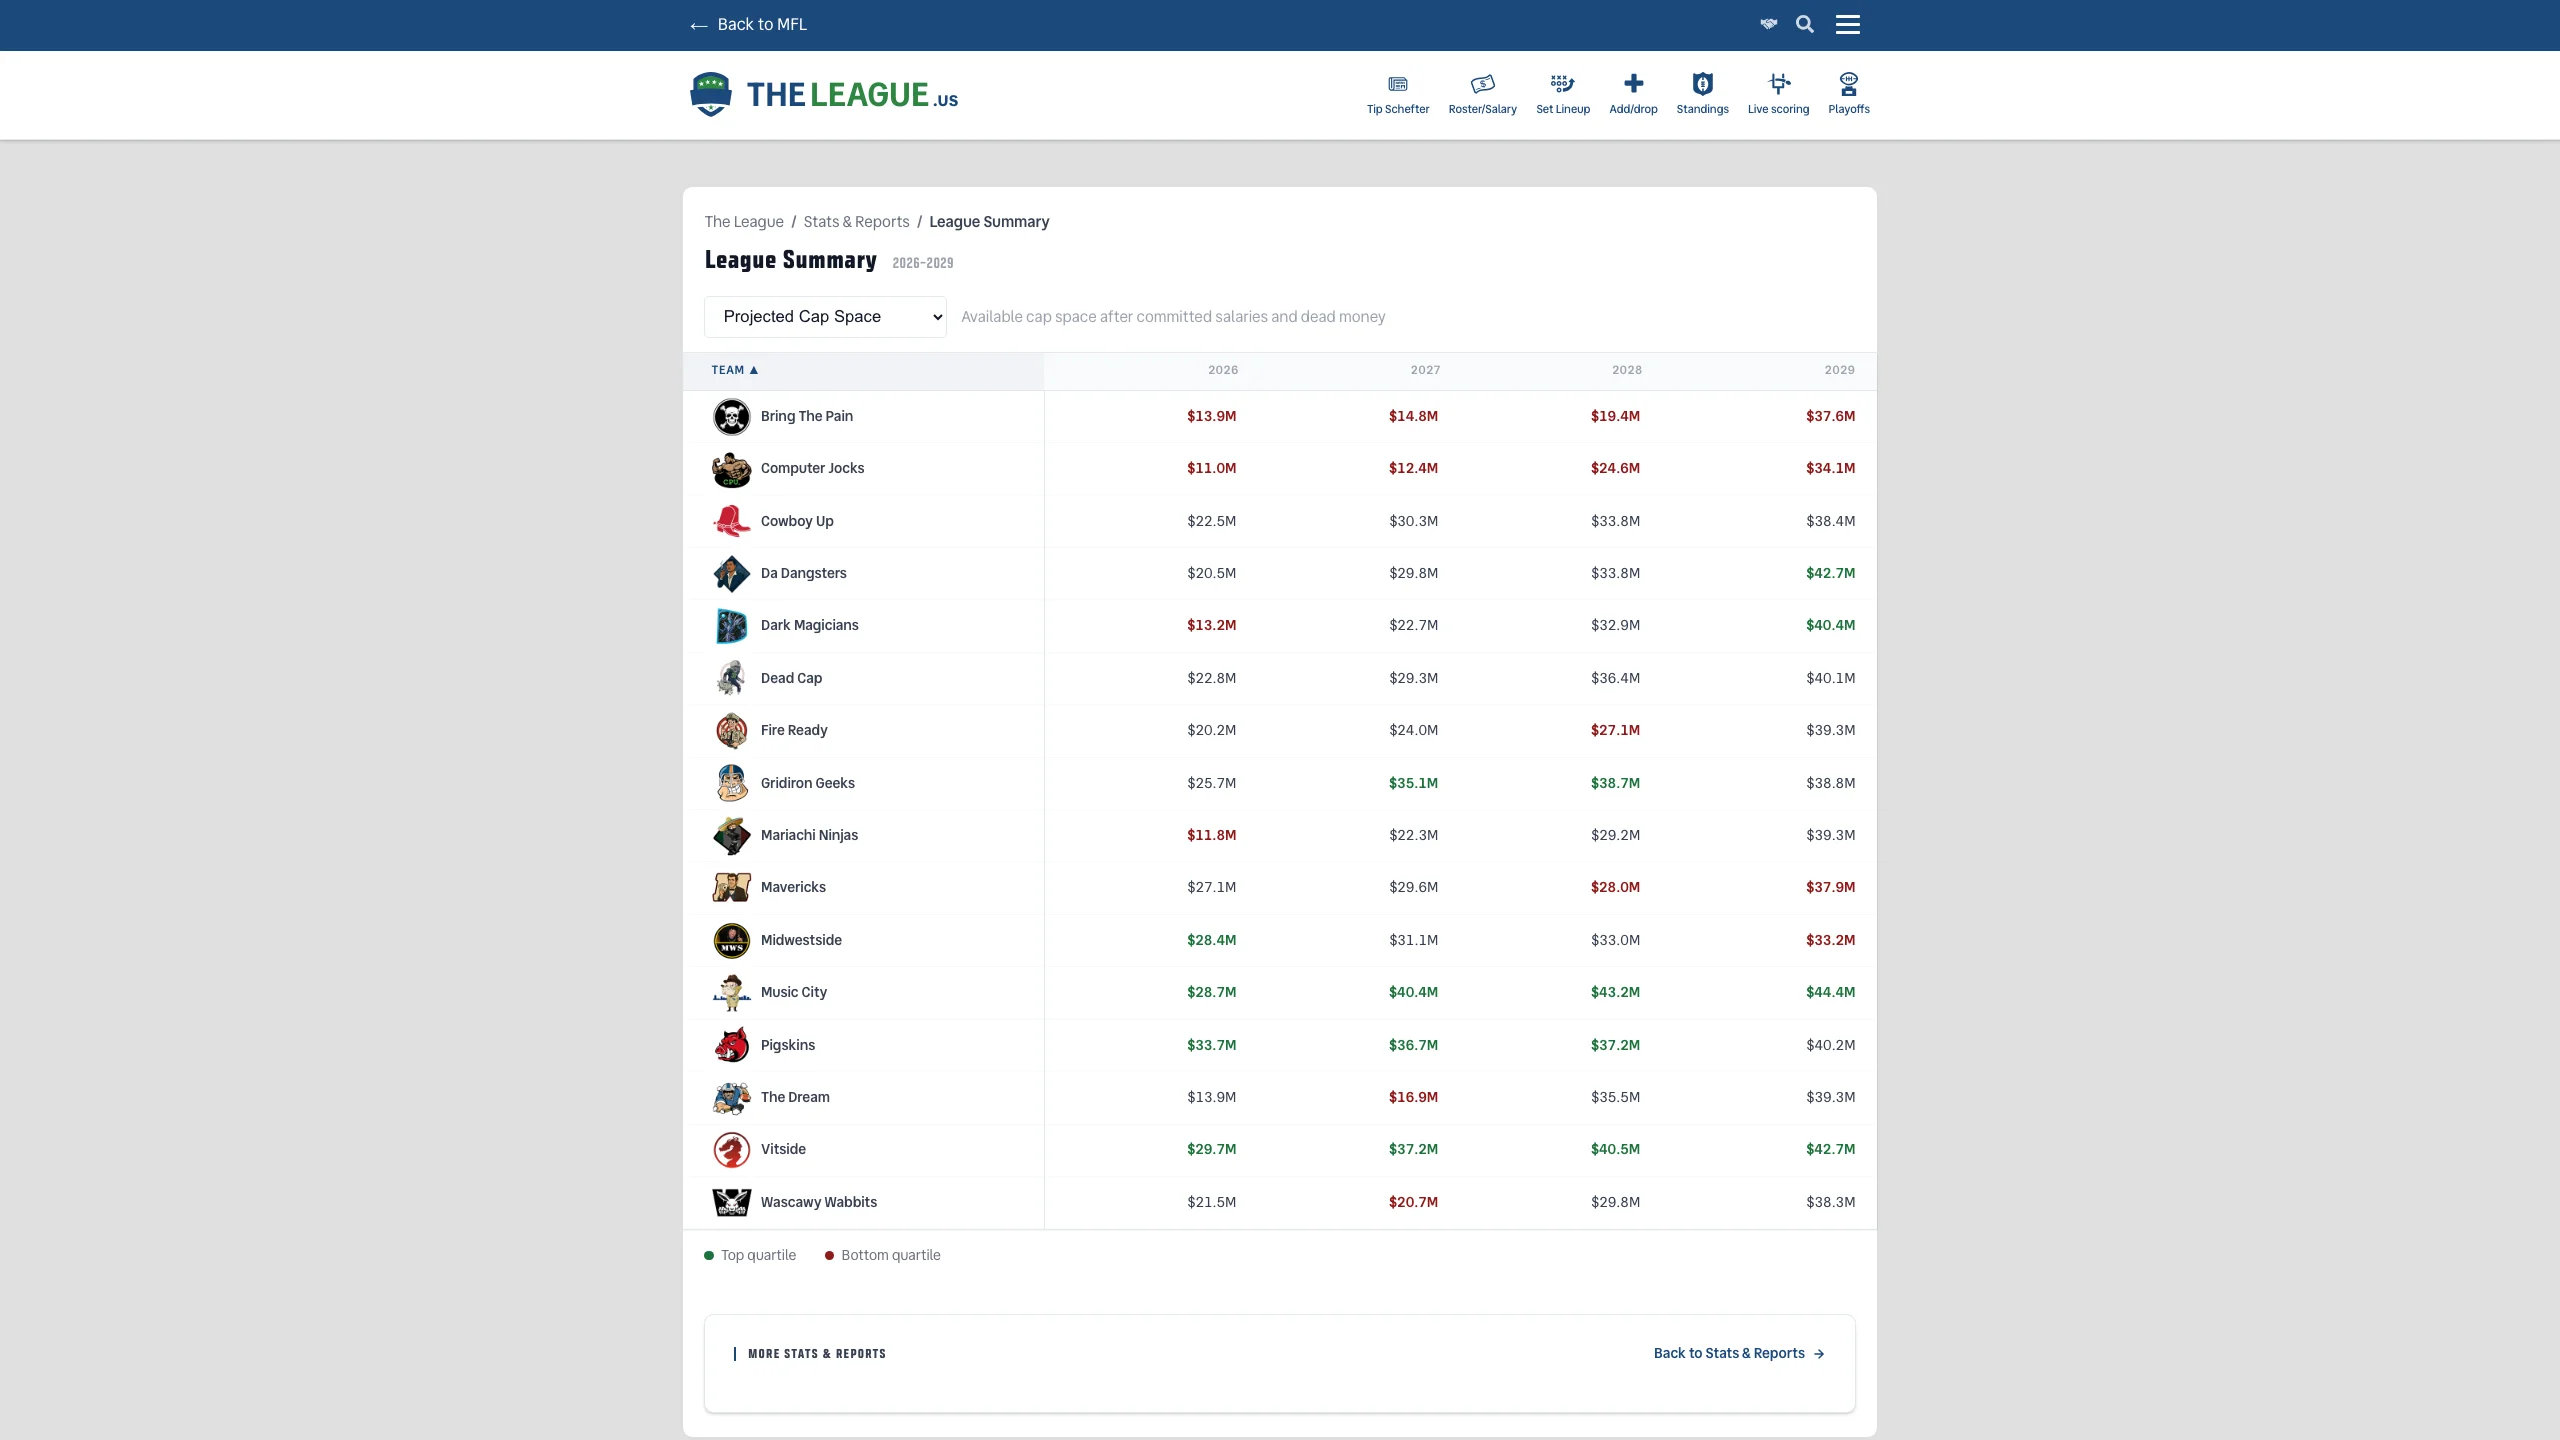
Task: Click Back to MFL link
Action: [x=748, y=24]
